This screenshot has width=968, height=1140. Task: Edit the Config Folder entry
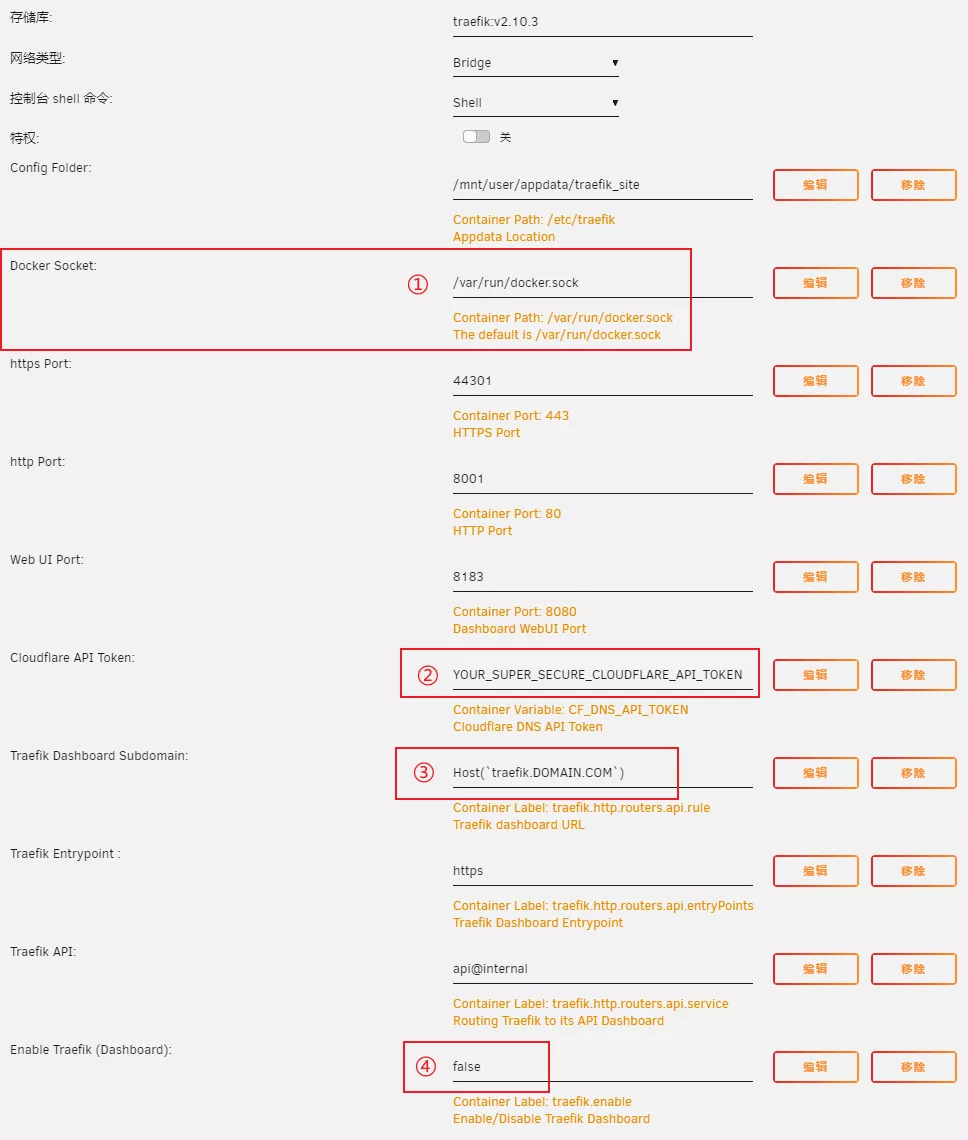coord(815,185)
